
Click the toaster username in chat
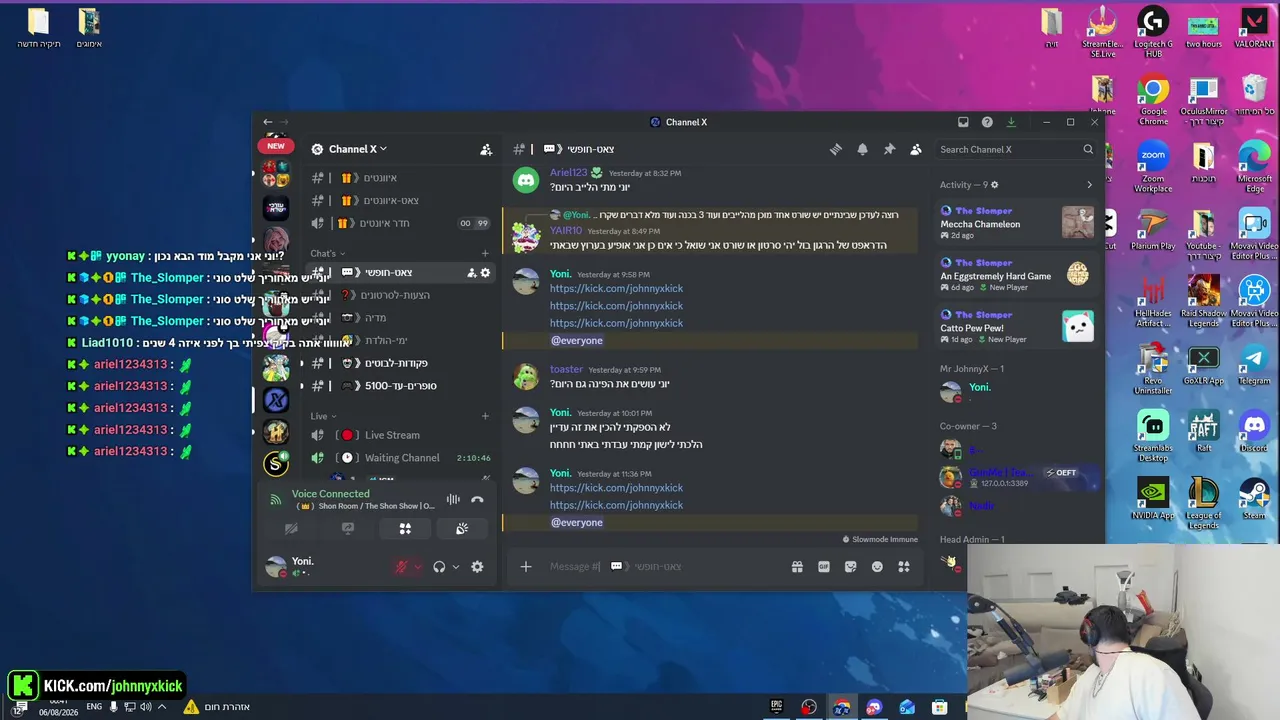click(x=566, y=370)
